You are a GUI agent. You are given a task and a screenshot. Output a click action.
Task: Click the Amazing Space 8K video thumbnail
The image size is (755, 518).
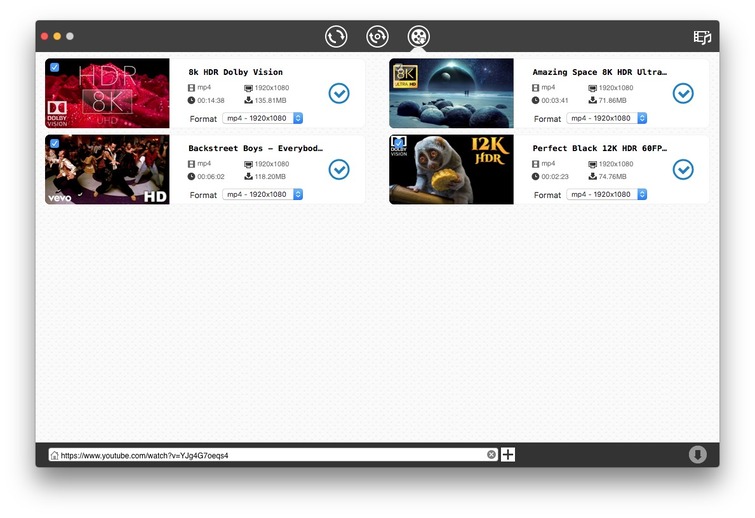[x=451, y=93]
